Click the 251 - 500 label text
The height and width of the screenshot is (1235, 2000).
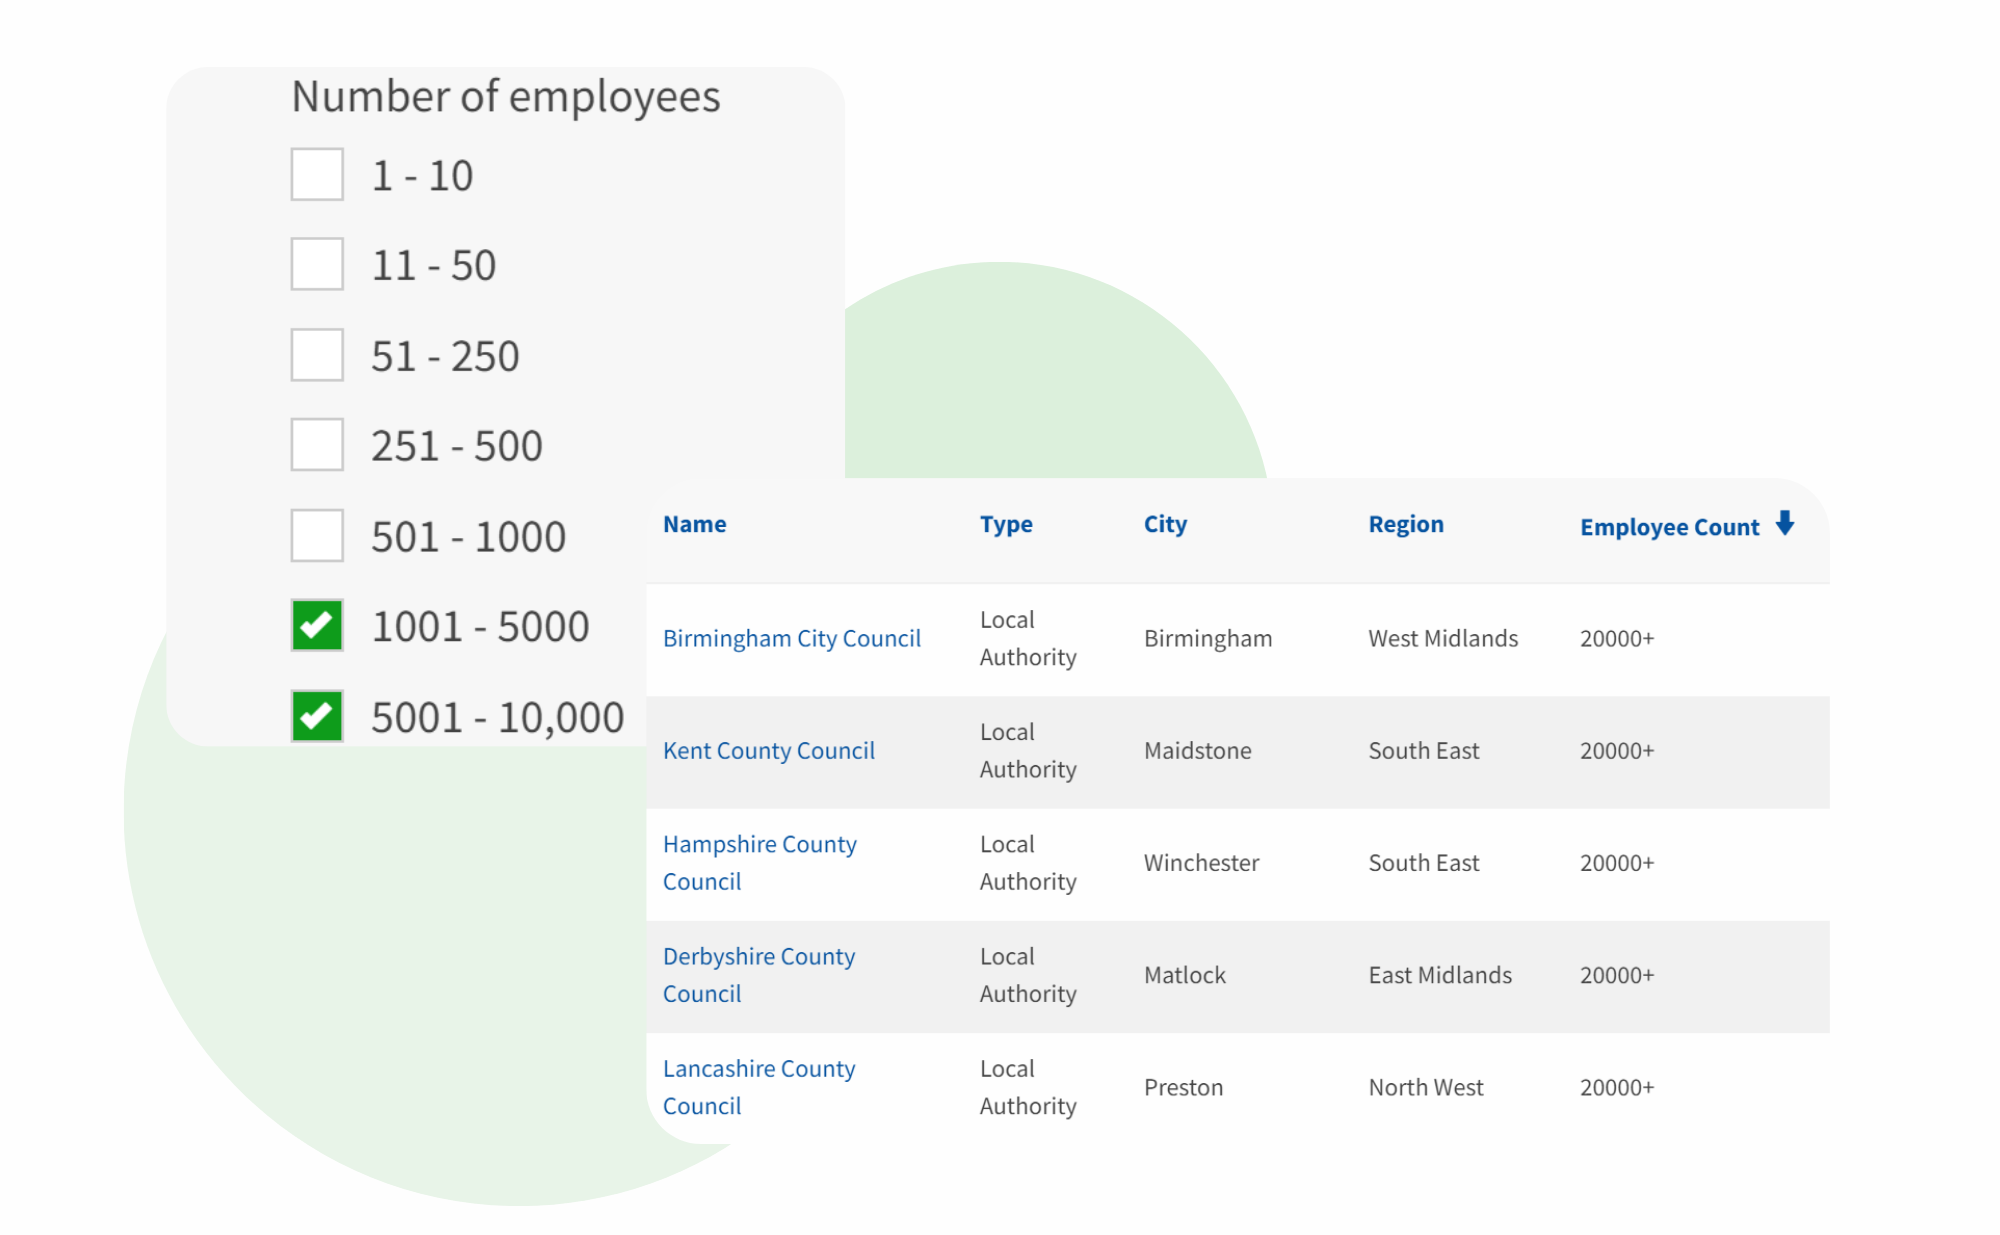pyautogui.click(x=457, y=446)
